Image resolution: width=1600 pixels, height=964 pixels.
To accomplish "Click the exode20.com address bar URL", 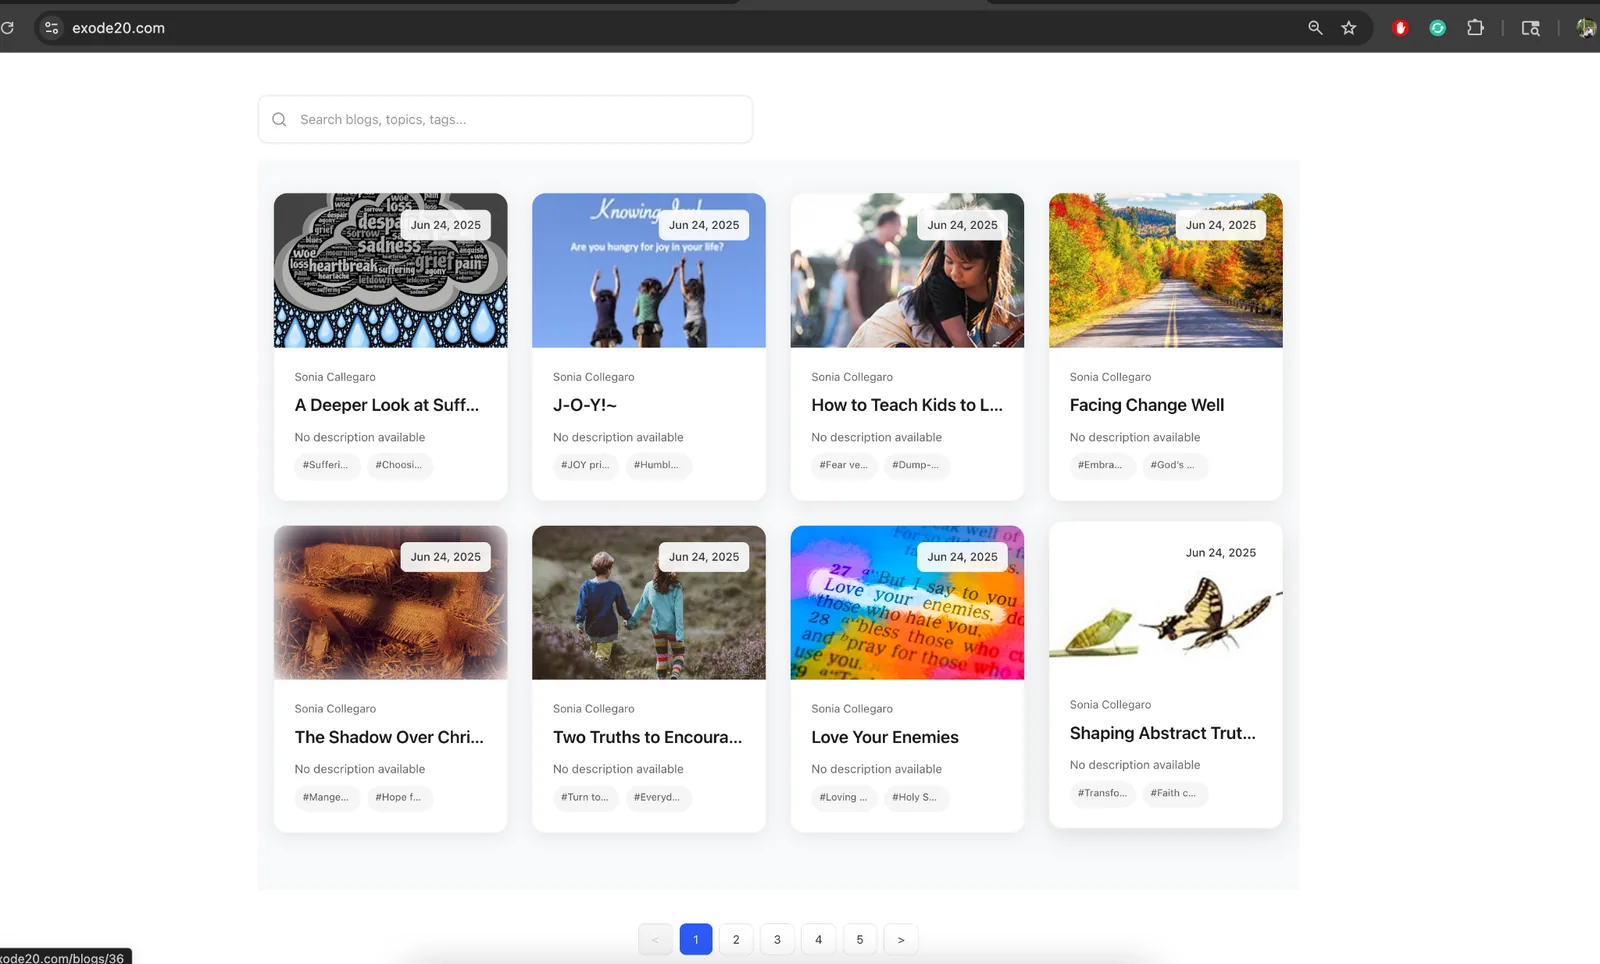I will (118, 28).
